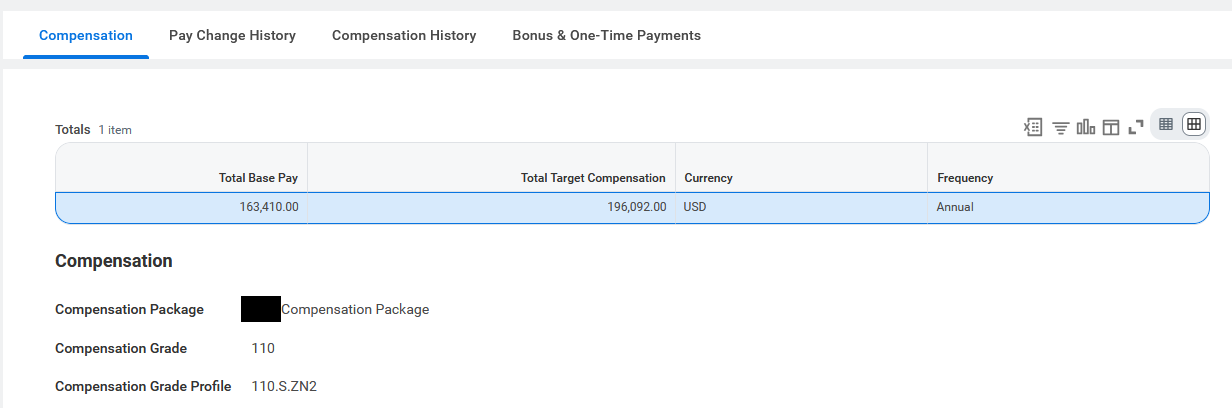Viewport: 1232px width, 408px height.
Task: Switch to Pay Change History tab
Action: point(232,35)
